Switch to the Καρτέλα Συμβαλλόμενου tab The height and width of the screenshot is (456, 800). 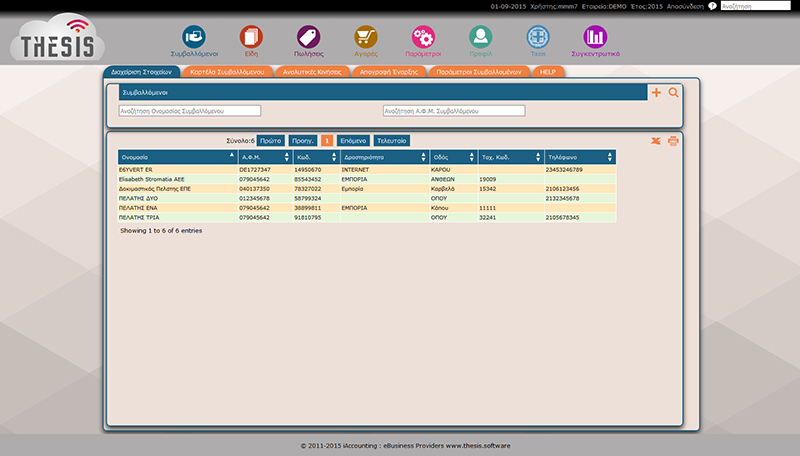[226, 72]
